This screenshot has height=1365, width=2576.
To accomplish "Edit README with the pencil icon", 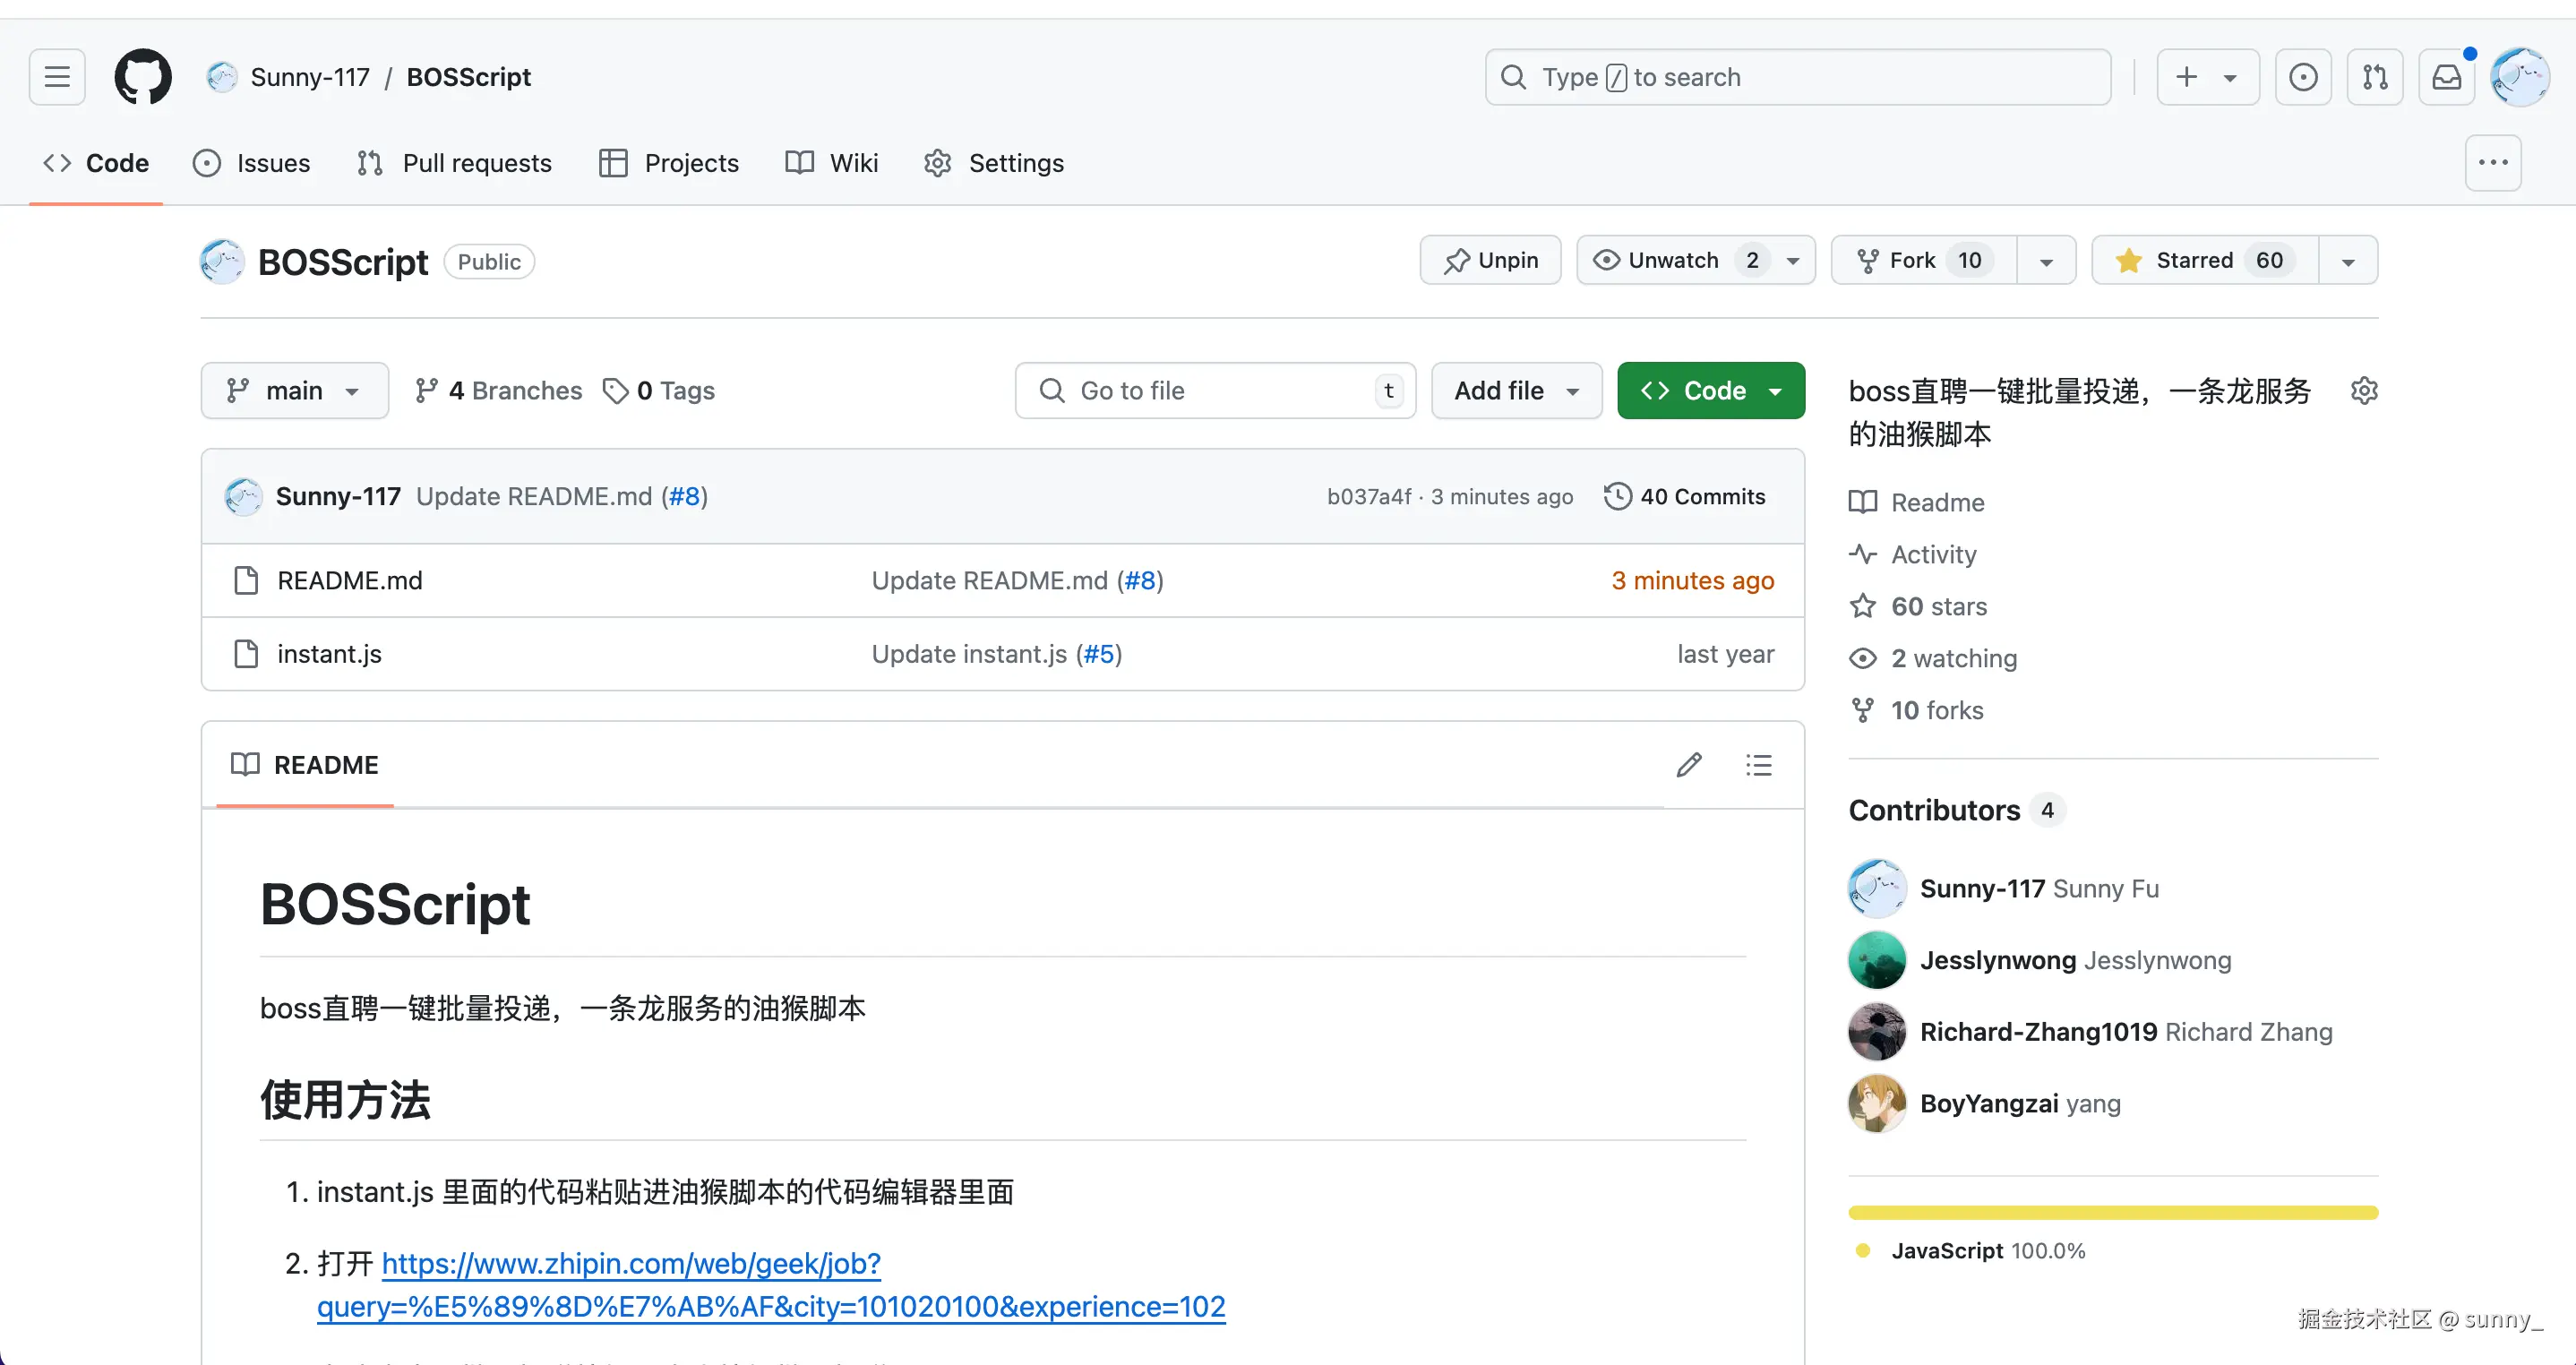I will [1689, 765].
